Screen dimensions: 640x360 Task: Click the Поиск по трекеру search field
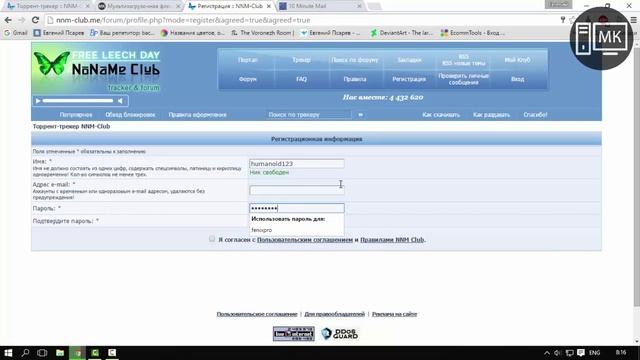coord(308,115)
